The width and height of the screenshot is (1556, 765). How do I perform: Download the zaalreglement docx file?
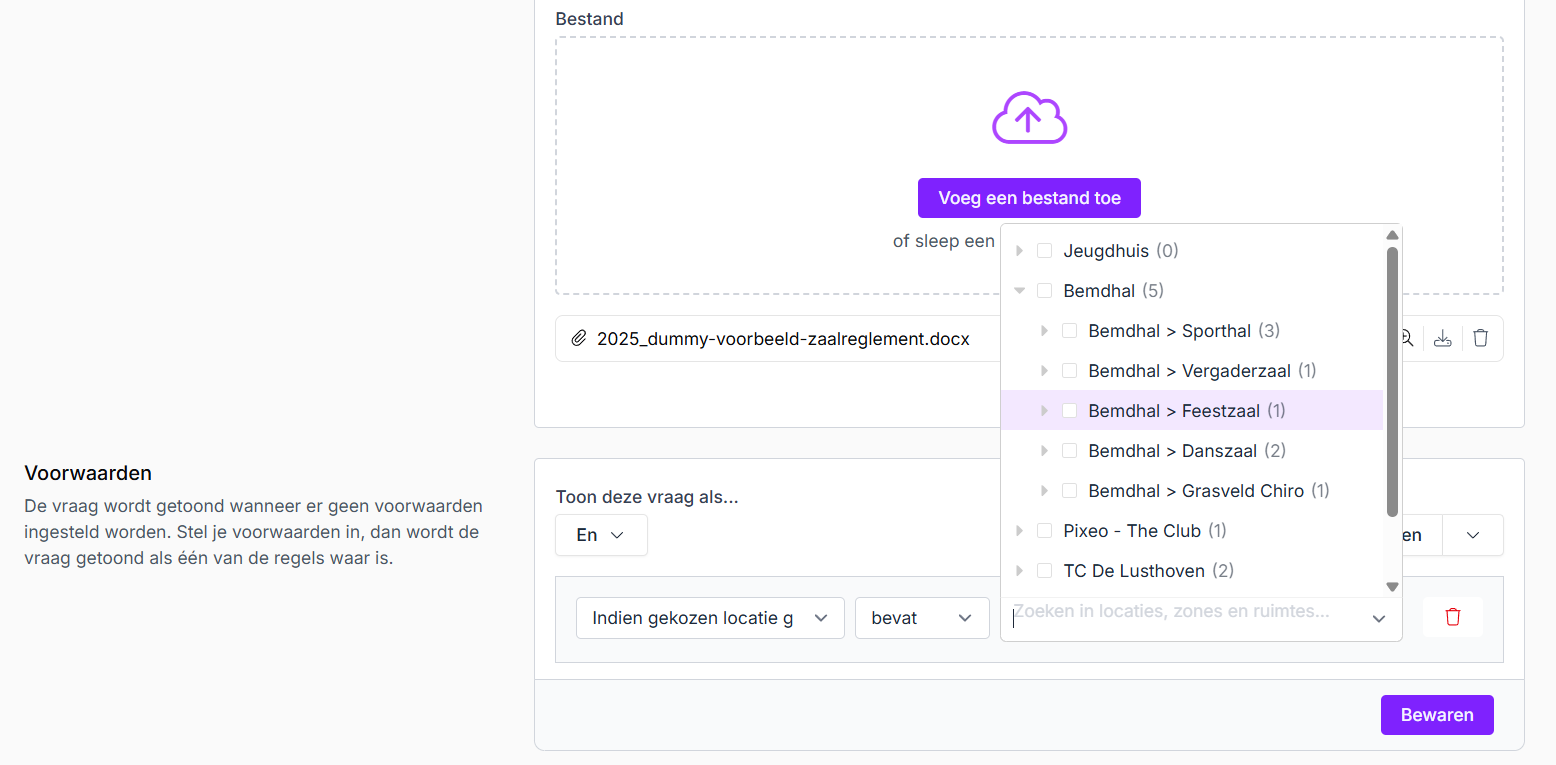click(x=1442, y=339)
